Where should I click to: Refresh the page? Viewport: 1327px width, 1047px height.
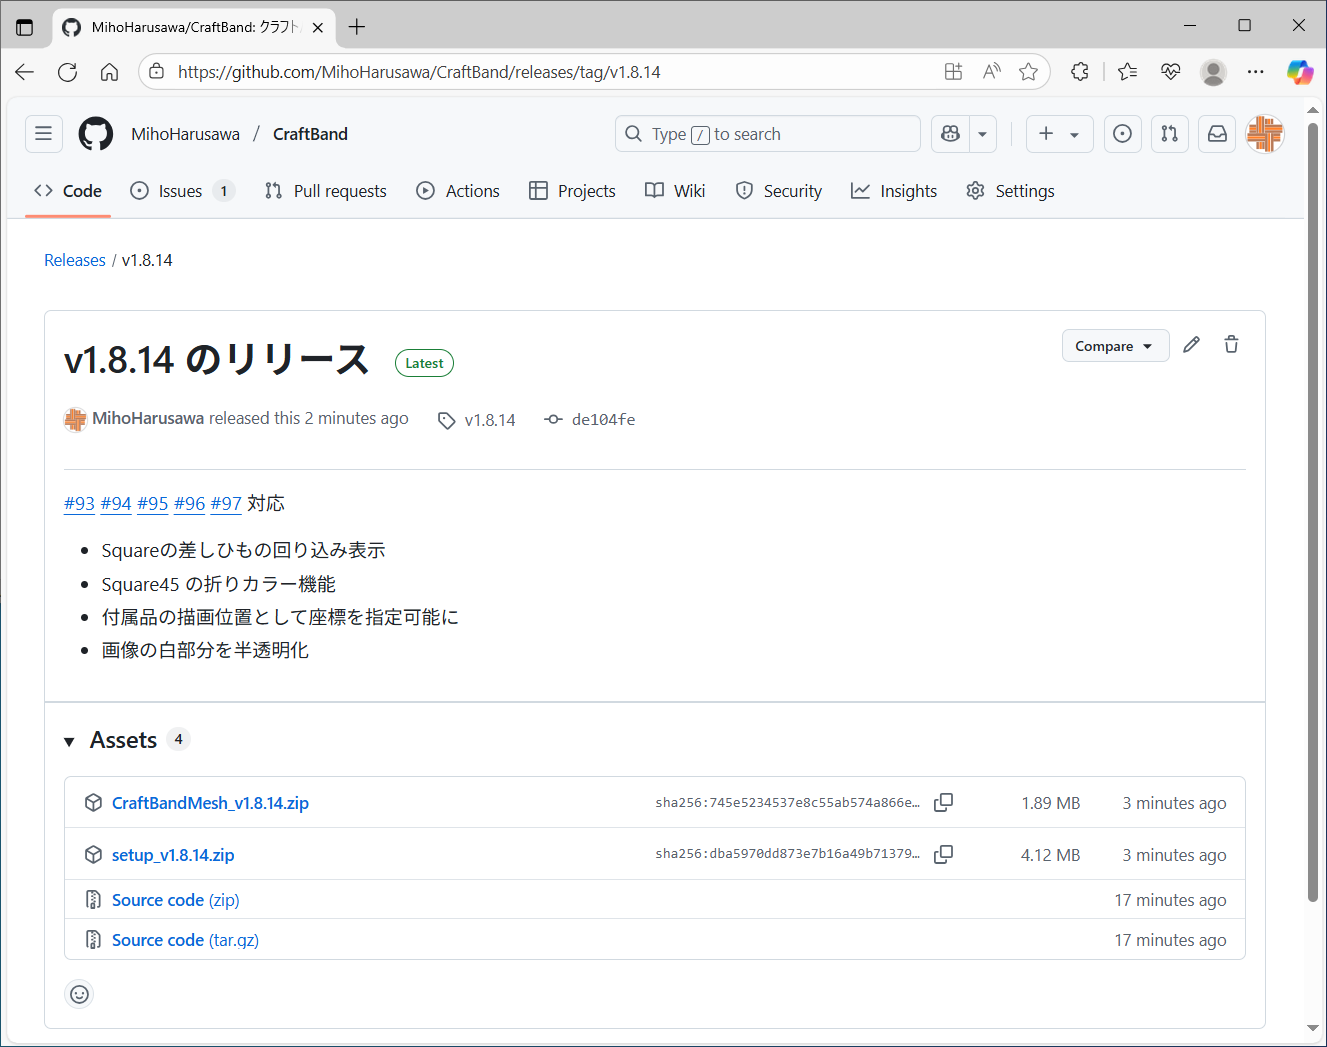pyautogui.click(x=67, y=72)
